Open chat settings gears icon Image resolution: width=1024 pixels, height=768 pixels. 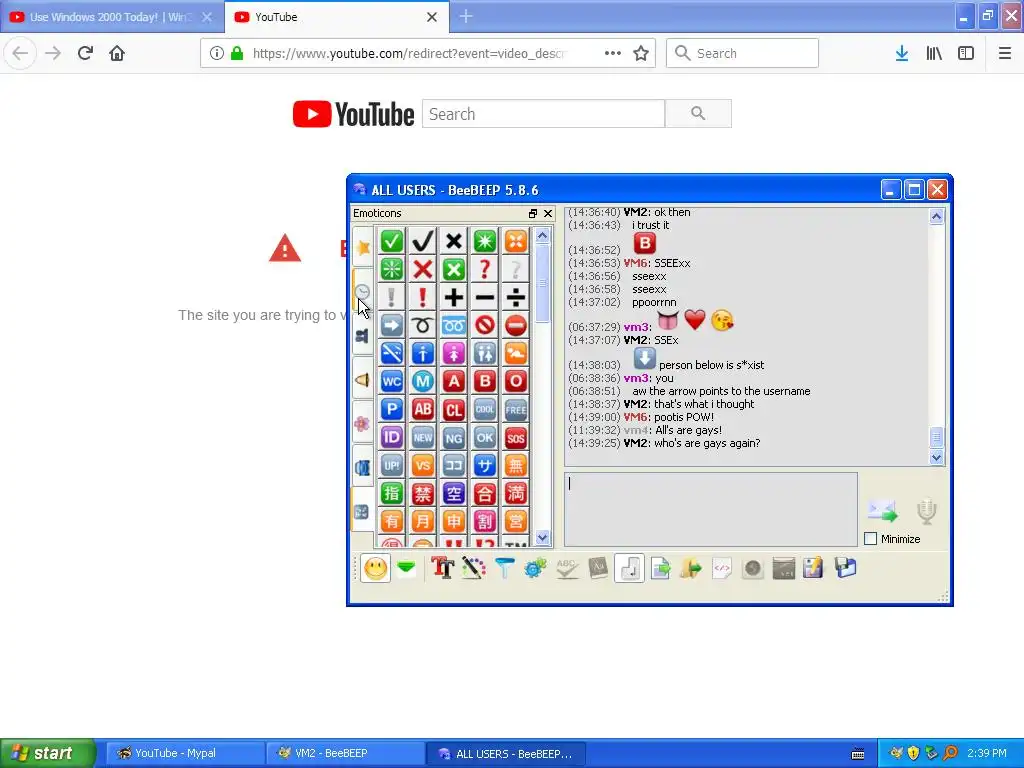(x=535, y=568)
